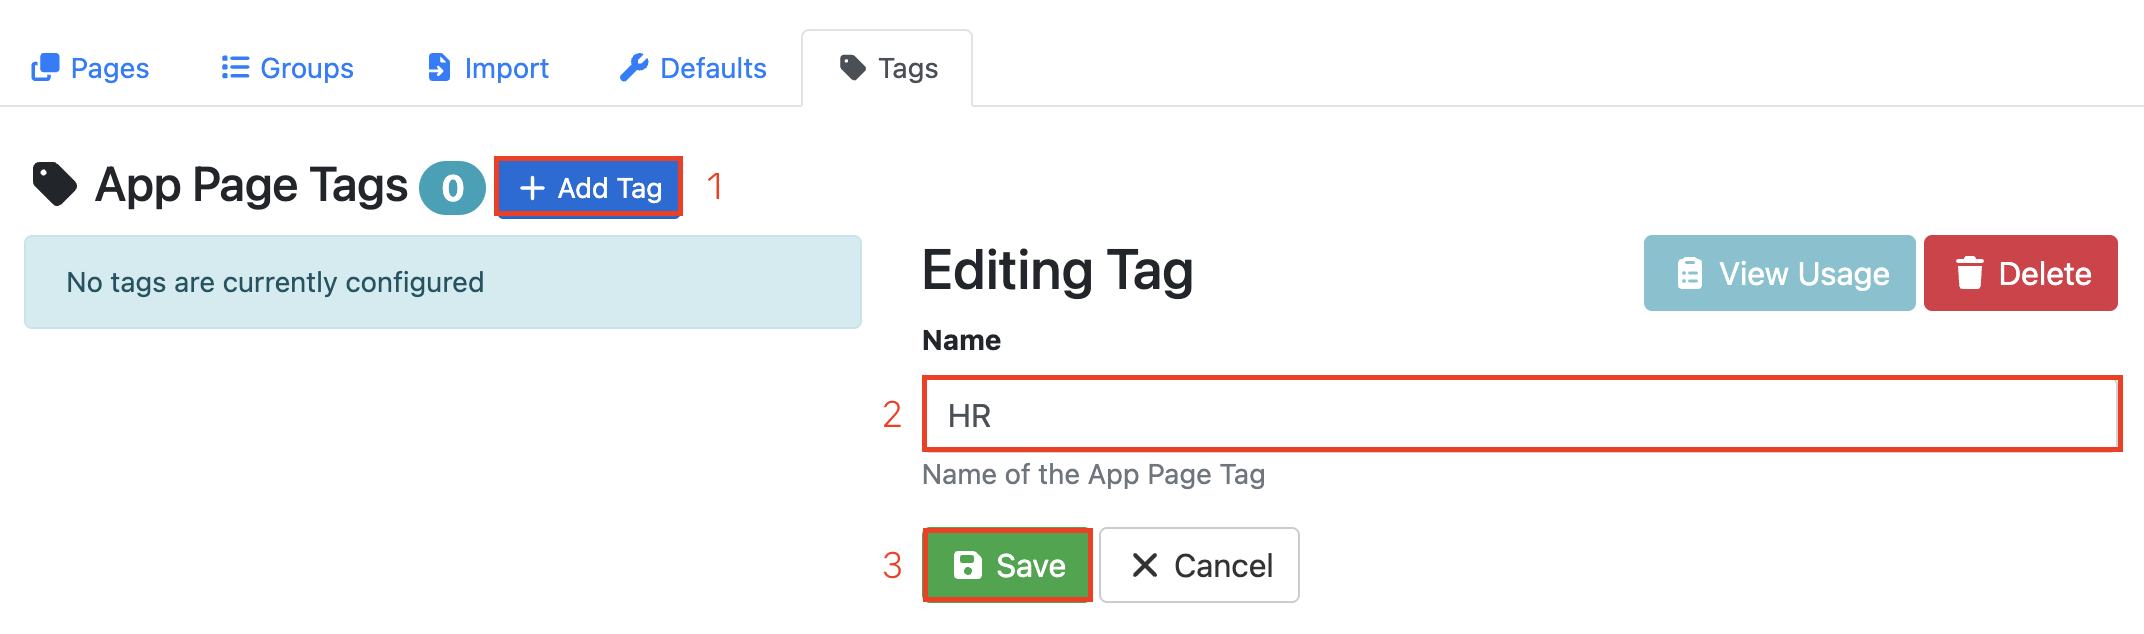Click the App Page Tags heading tag icon
This screenshot has width=2144, height=634.
point(54,184)
